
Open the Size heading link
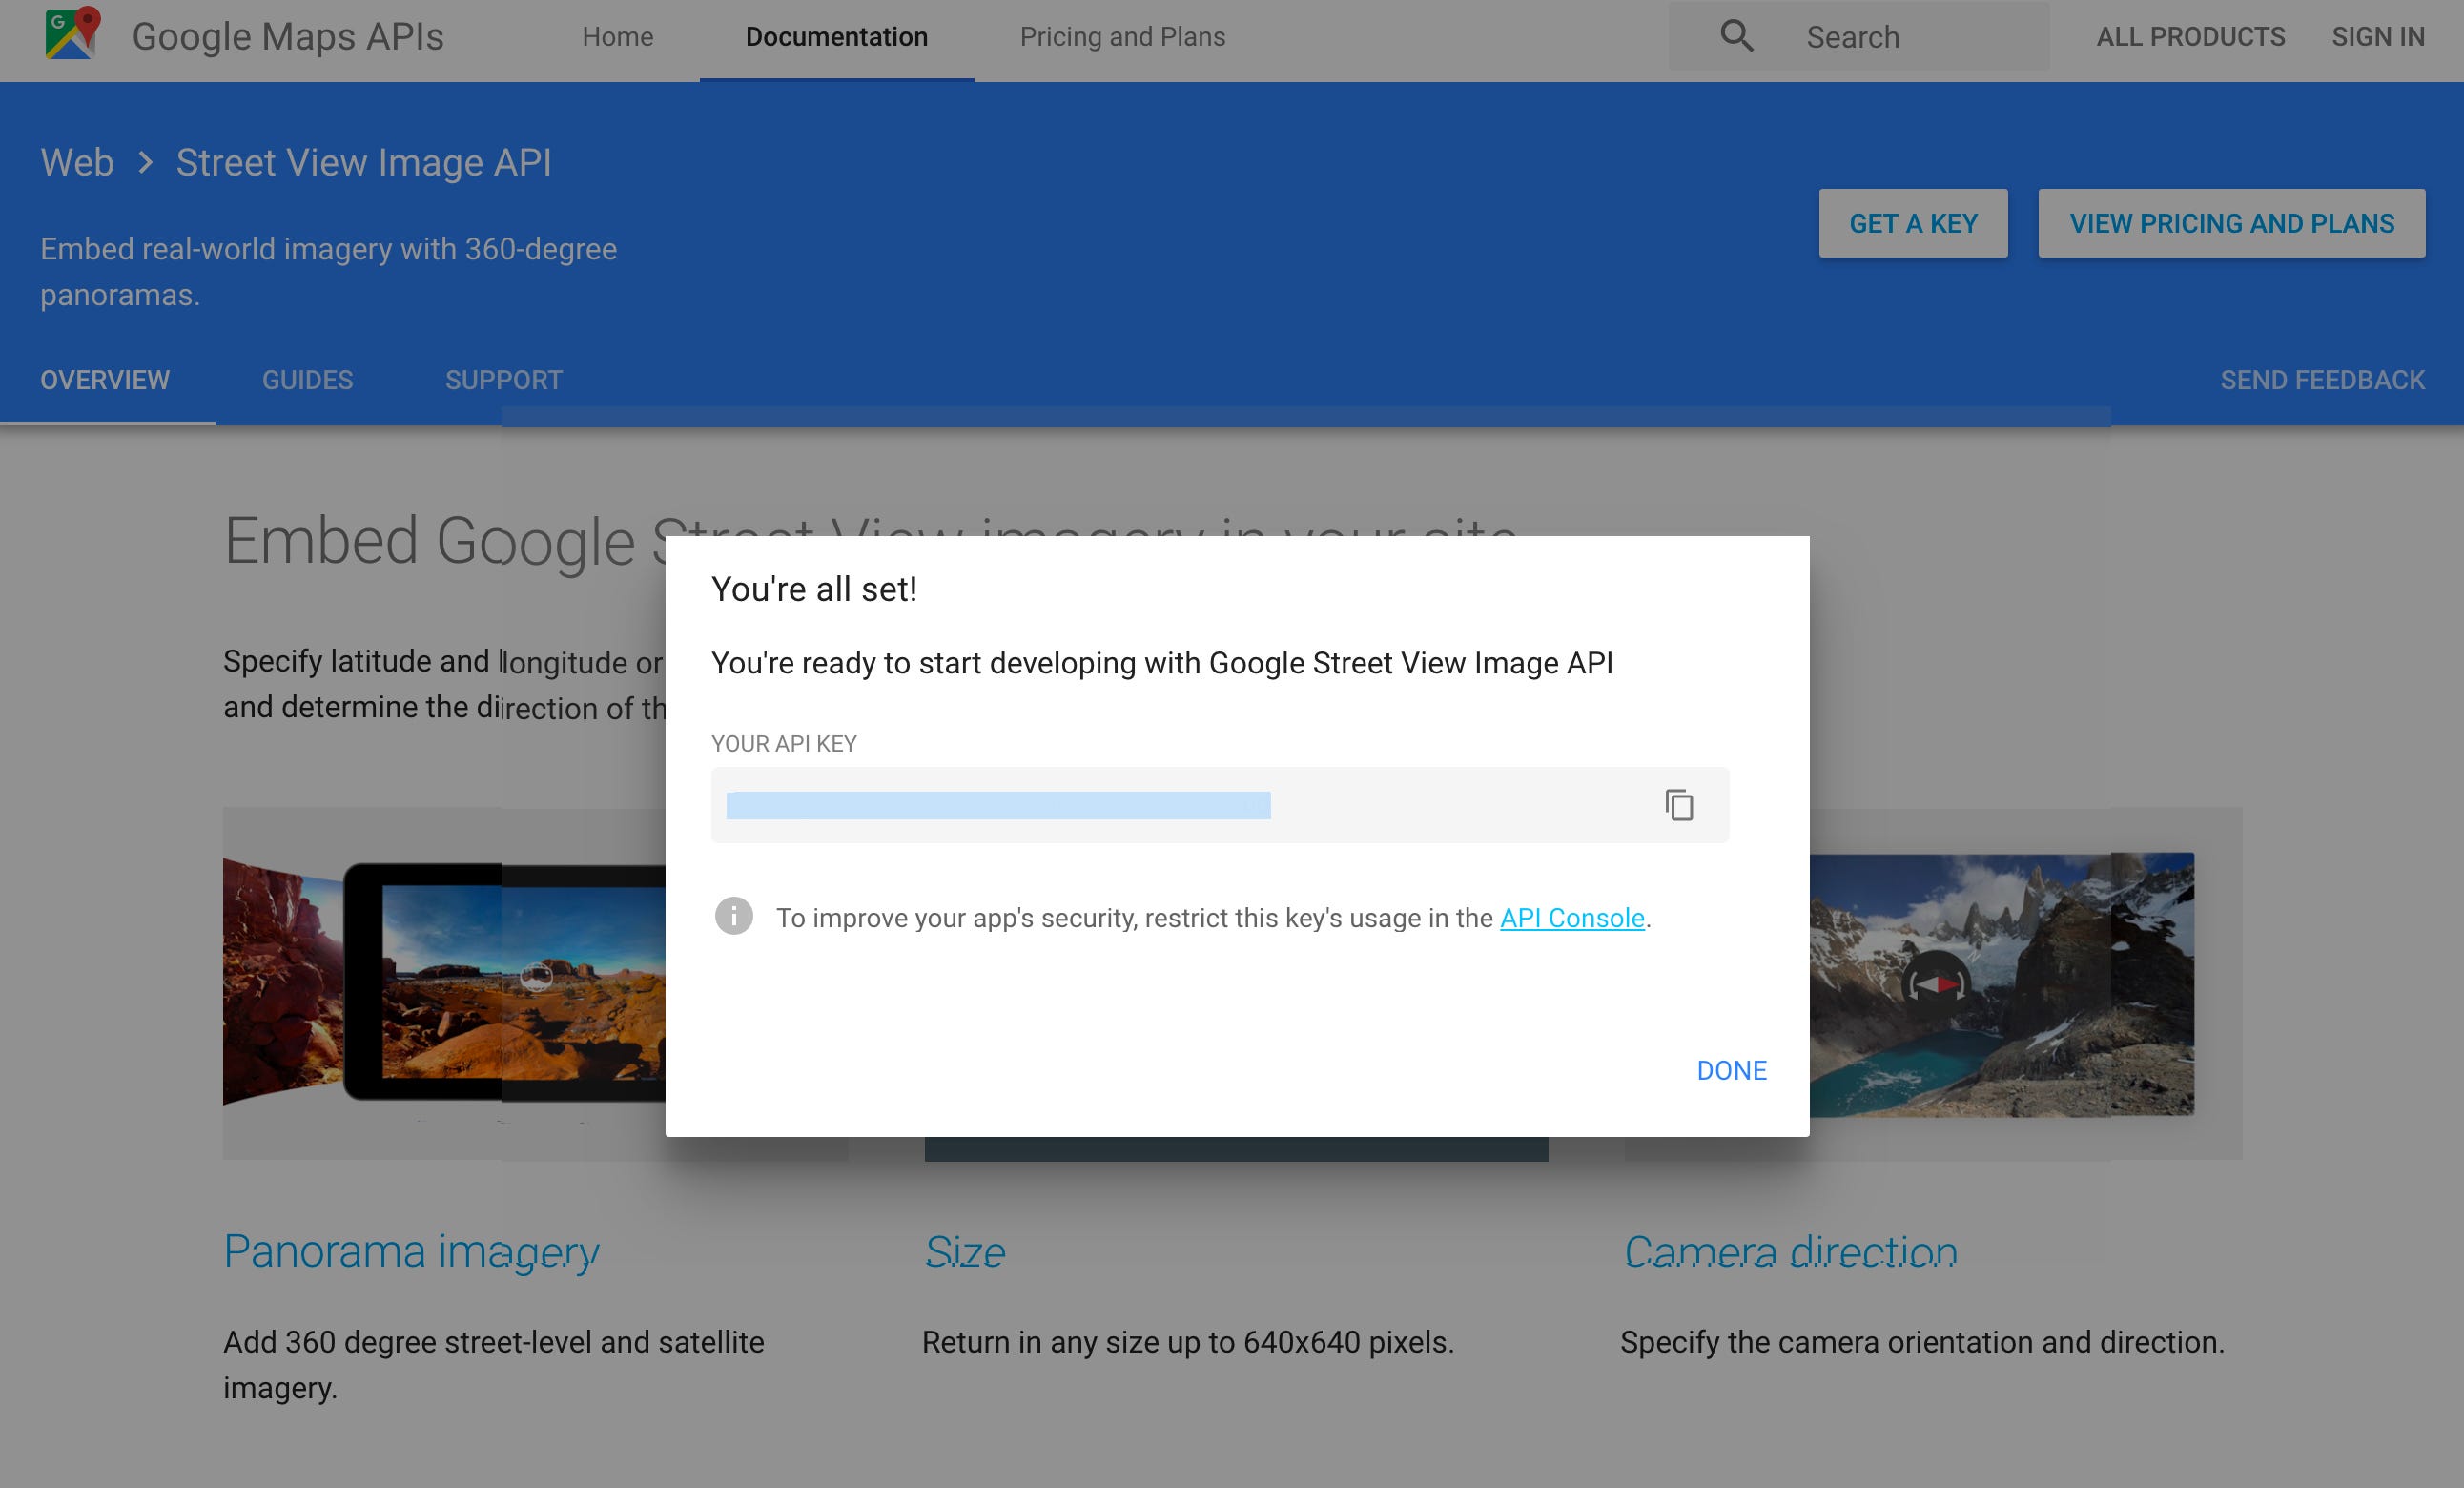pos(965,1251)
